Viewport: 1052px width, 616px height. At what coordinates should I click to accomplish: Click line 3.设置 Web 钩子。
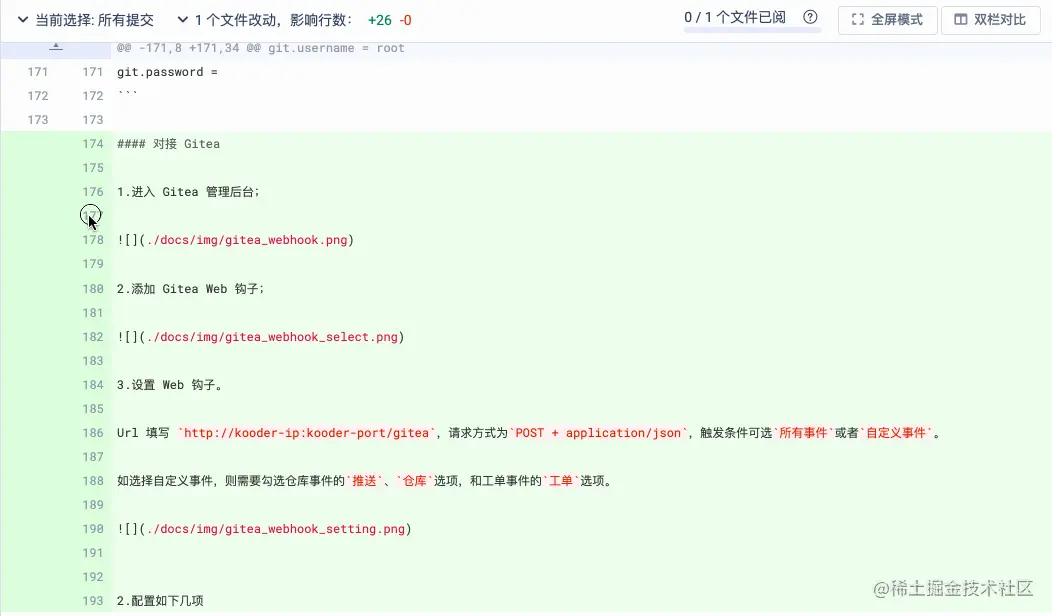point(170,385)
